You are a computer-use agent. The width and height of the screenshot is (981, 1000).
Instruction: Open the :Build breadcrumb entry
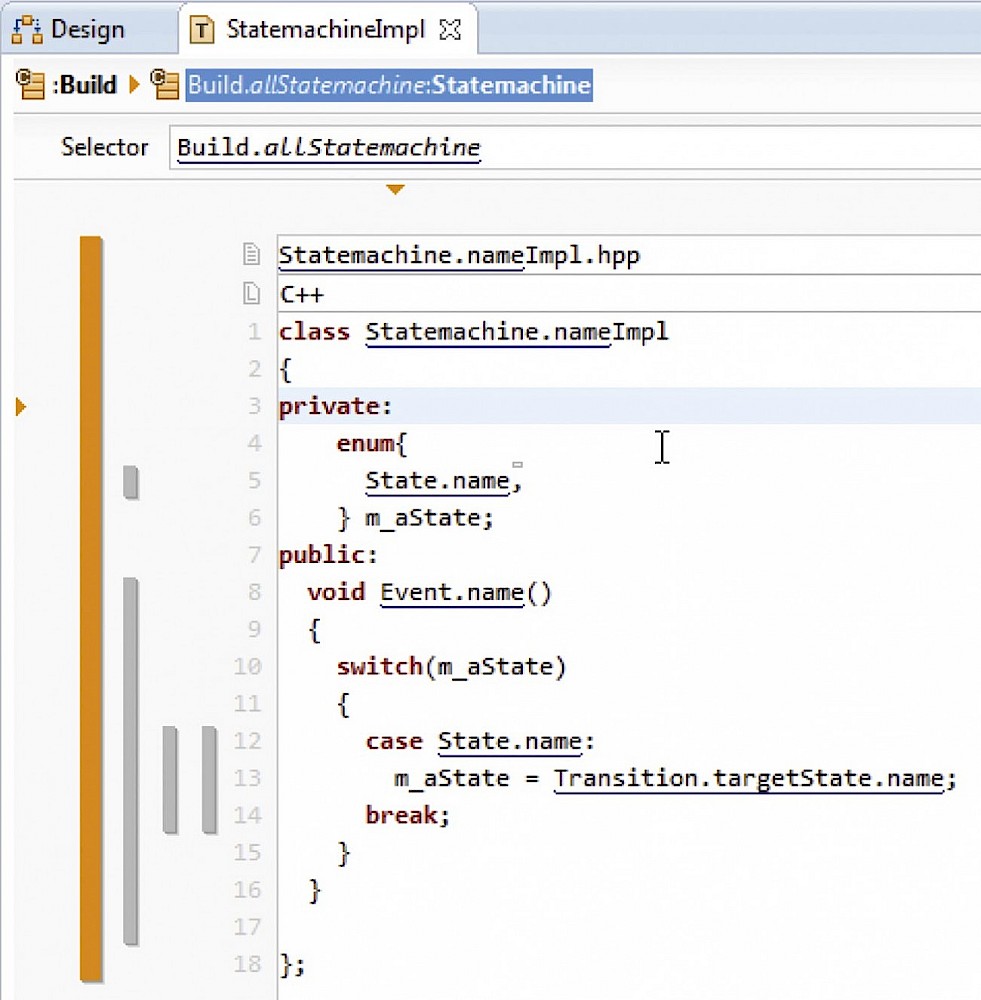point(84,85)
